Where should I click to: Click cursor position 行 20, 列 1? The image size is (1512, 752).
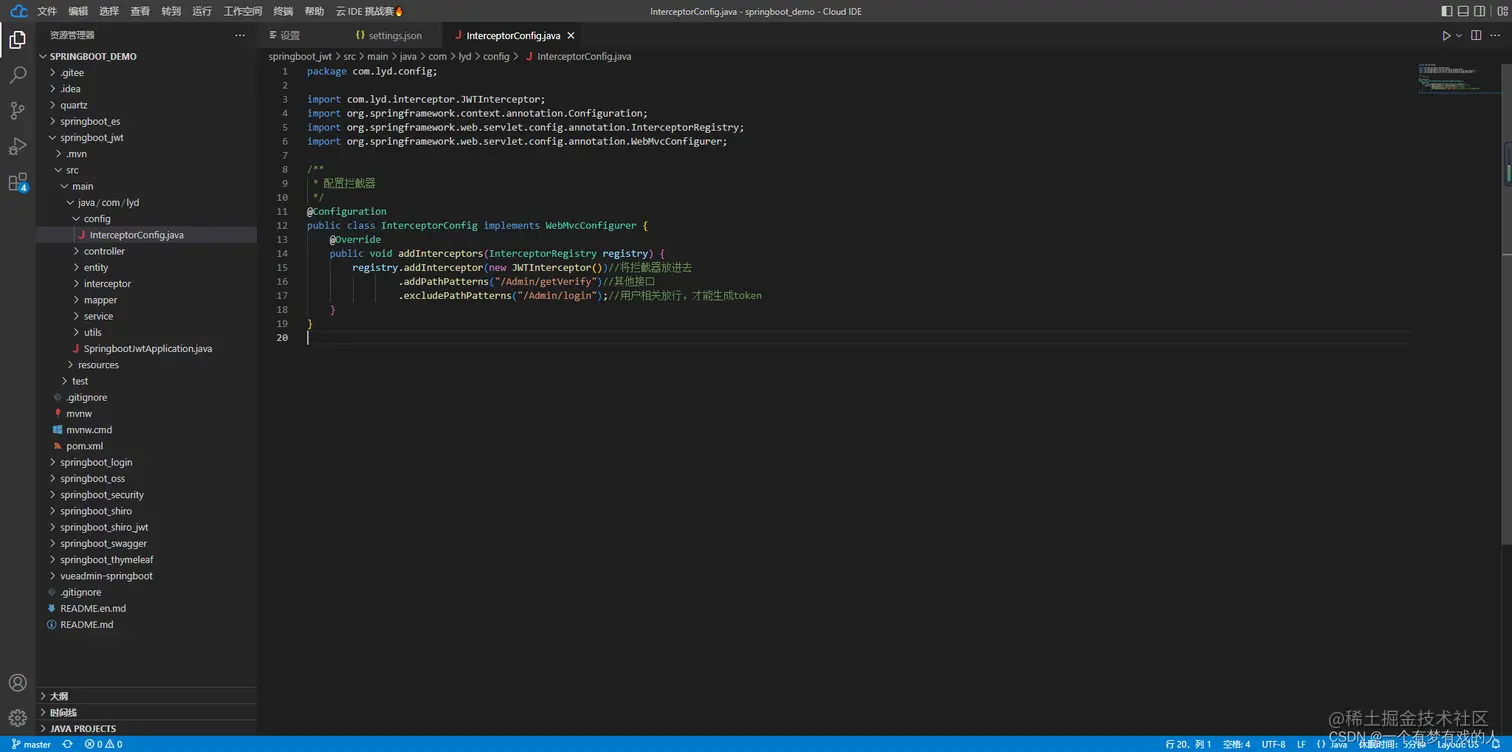point(1188,744)
